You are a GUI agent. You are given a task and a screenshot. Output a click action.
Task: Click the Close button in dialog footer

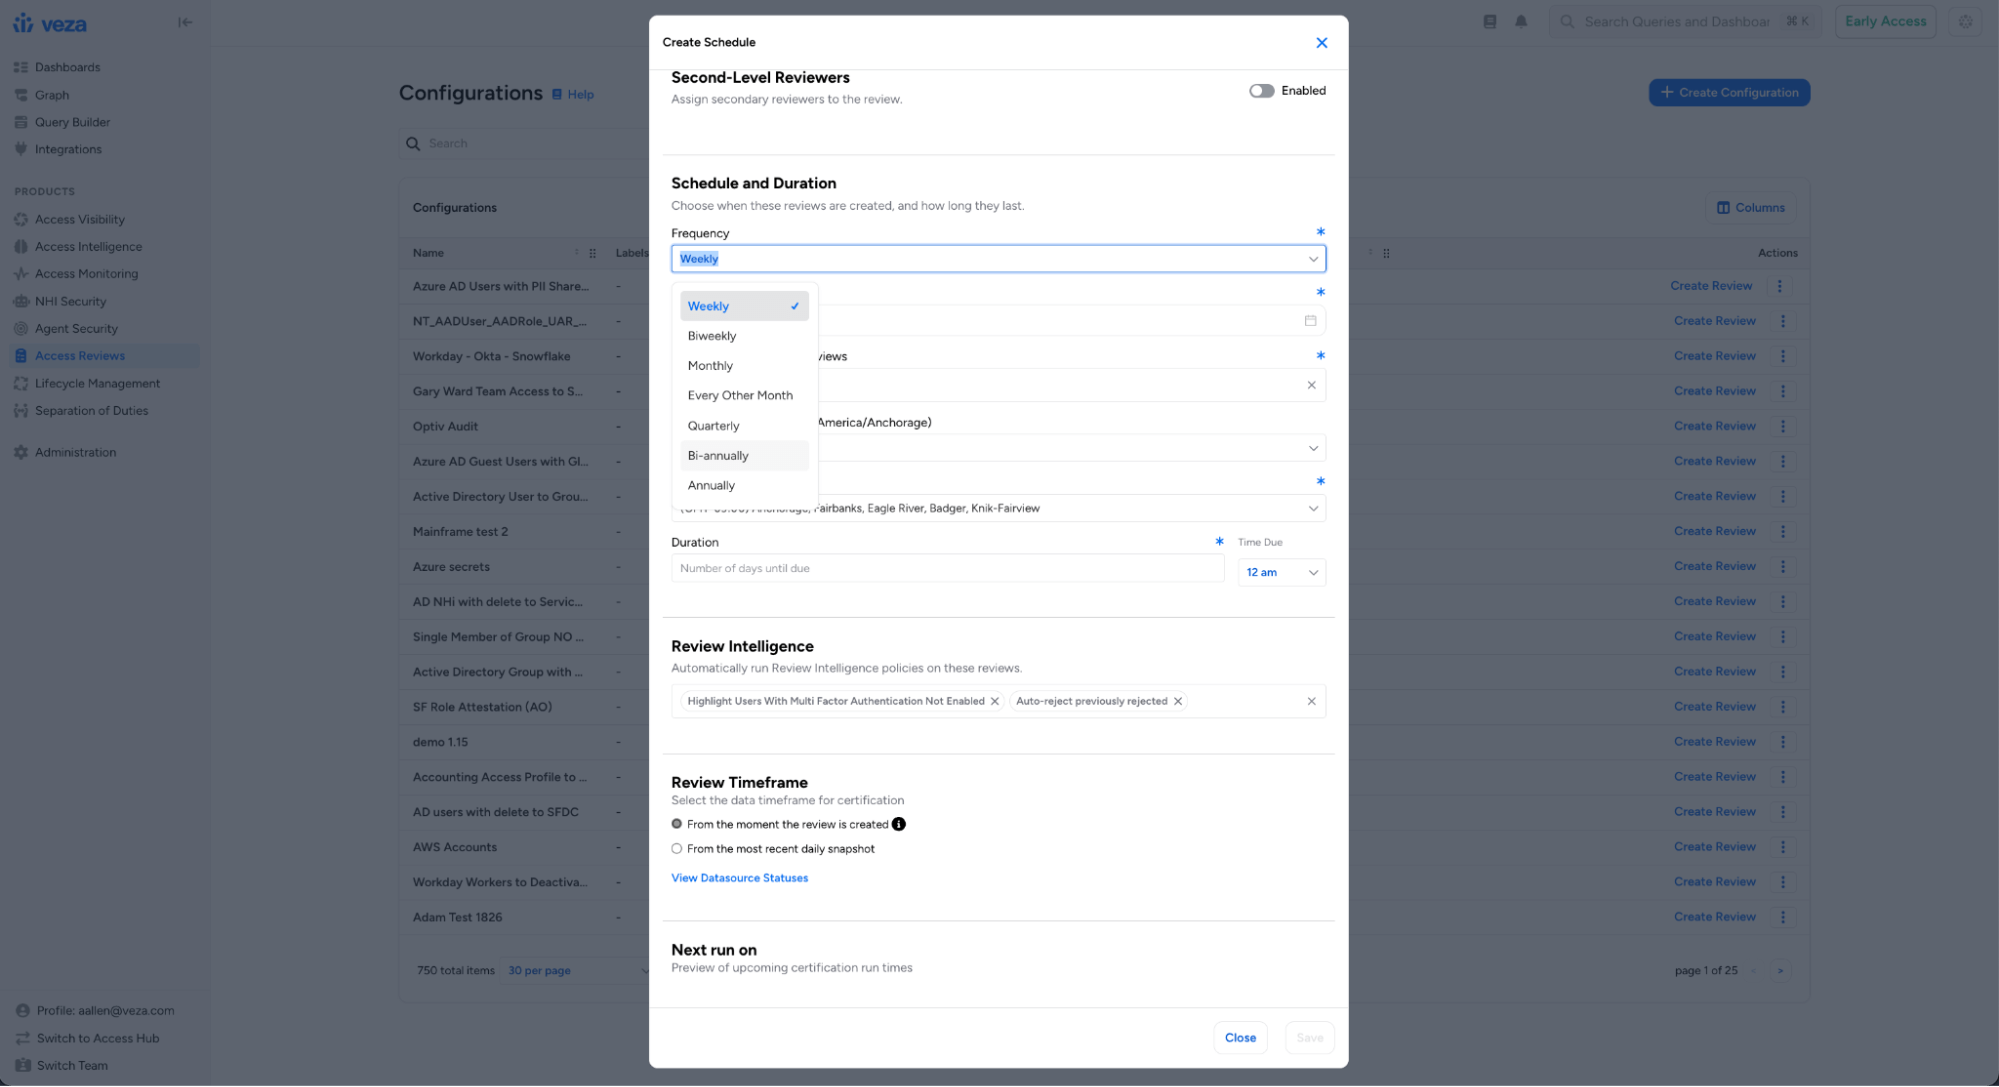[x=1240, y=1038]
